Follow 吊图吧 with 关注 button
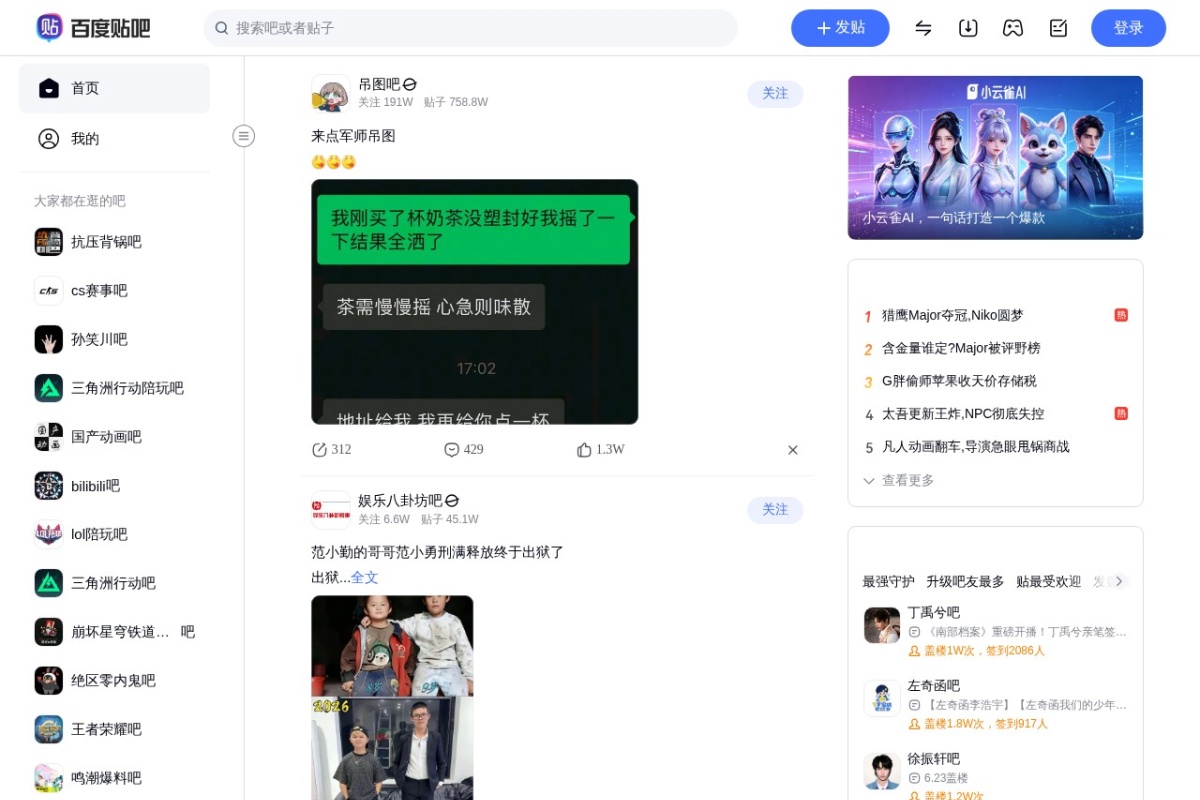 tap(775, 93)
